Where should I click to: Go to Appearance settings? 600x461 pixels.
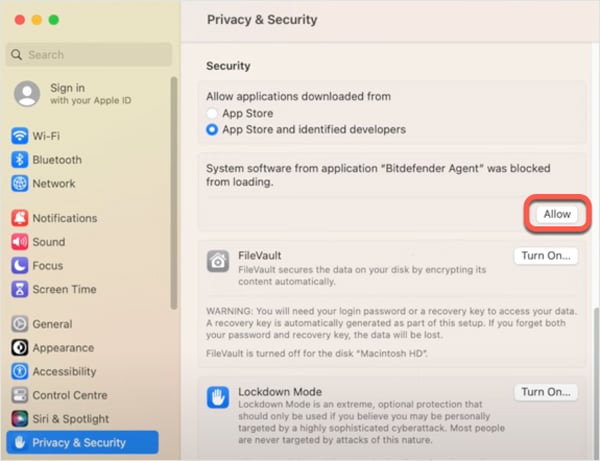pos(62,348)
